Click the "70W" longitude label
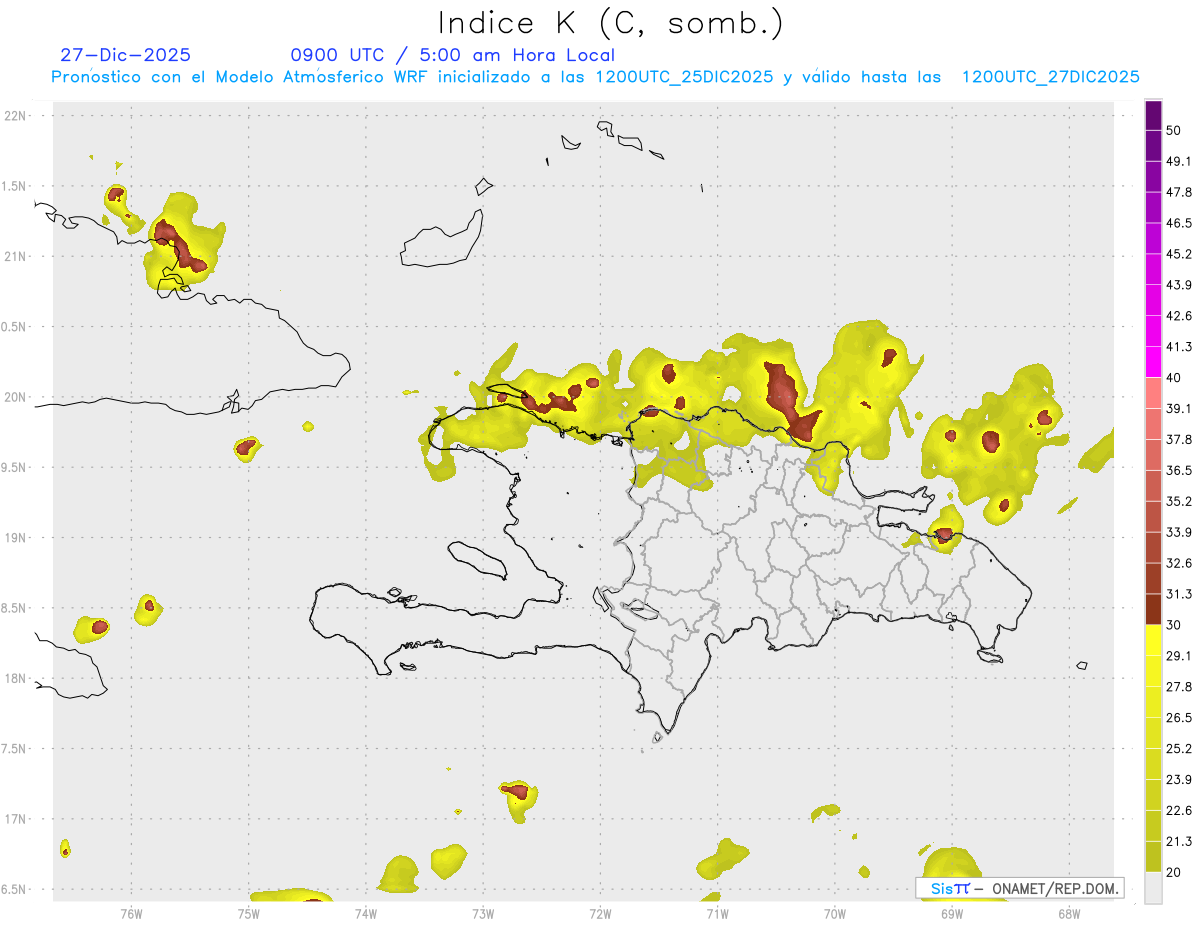This screenshot has height=927, width=1200. click(834, 913)
